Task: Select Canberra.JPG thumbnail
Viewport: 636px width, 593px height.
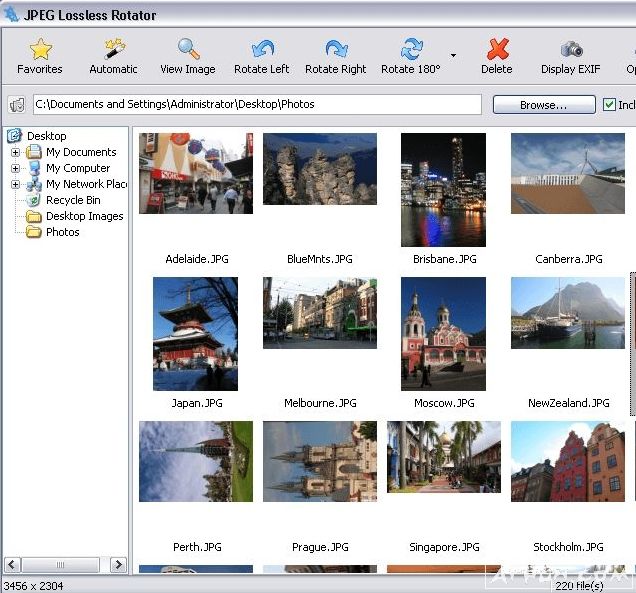Action: point(568,173)
